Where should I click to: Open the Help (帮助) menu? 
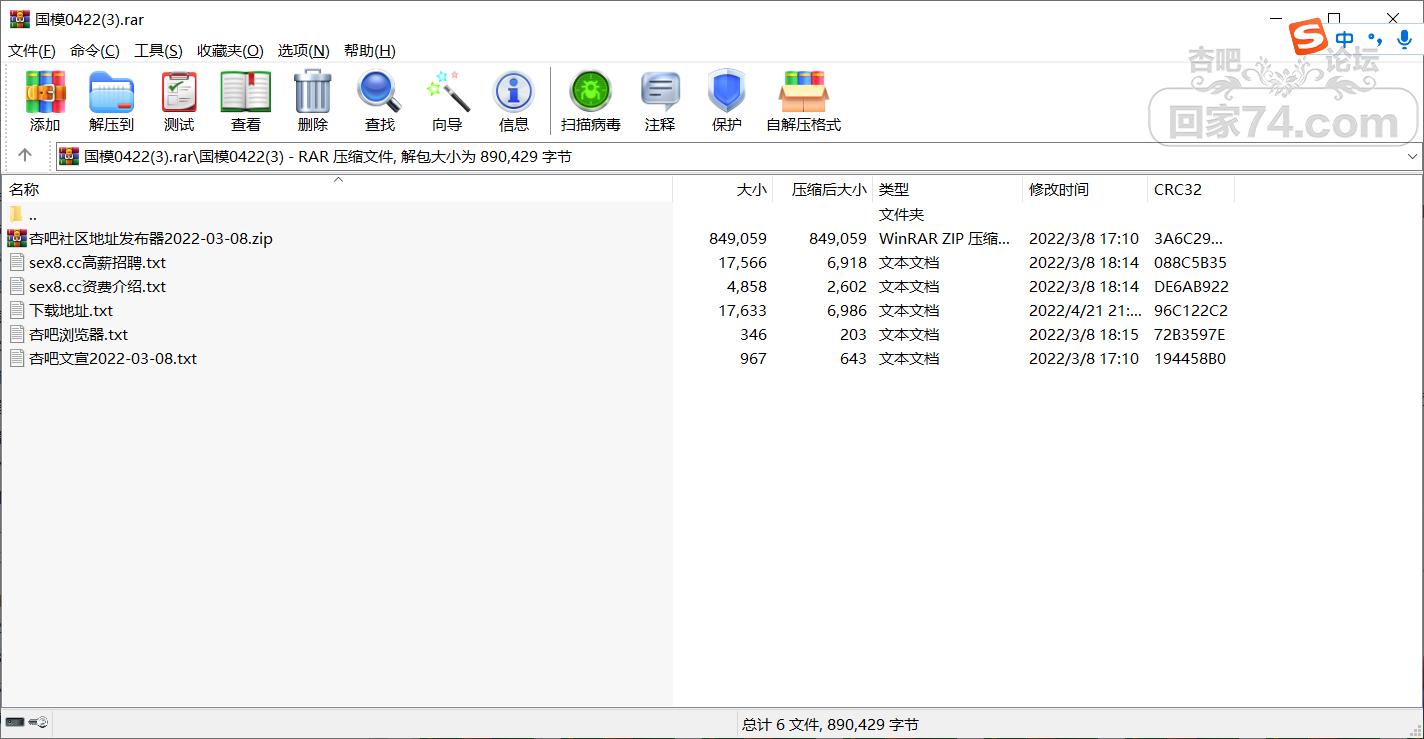[x=370, y=50]
